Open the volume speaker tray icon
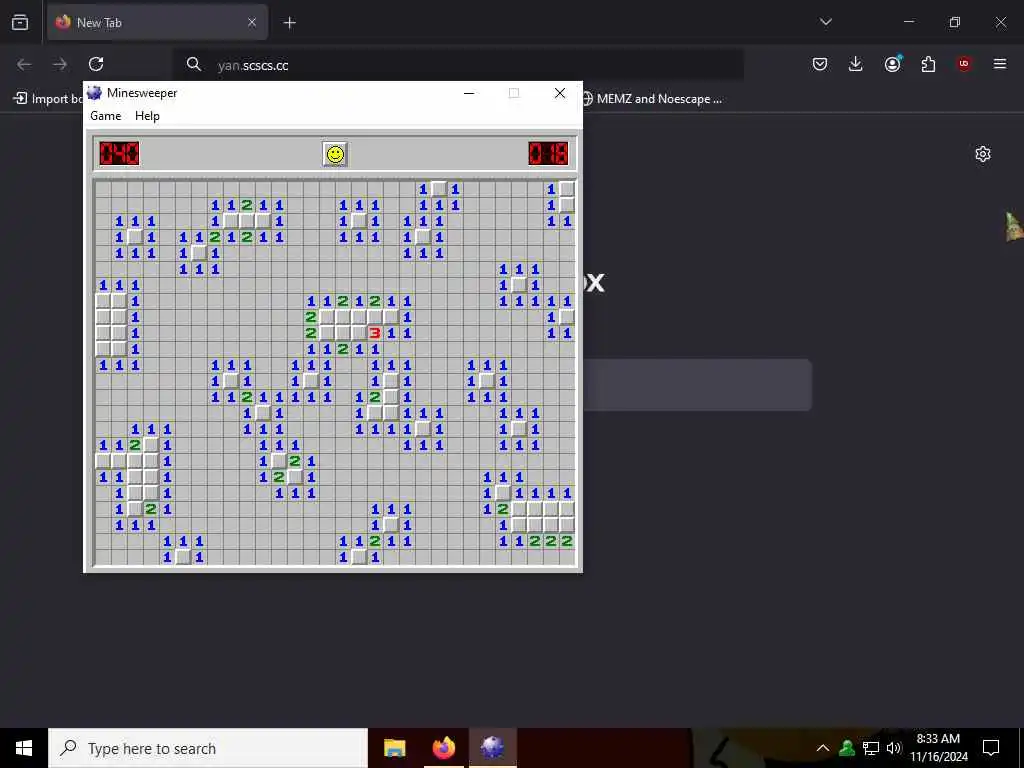Screen dimensions: 1024x768 893,748
